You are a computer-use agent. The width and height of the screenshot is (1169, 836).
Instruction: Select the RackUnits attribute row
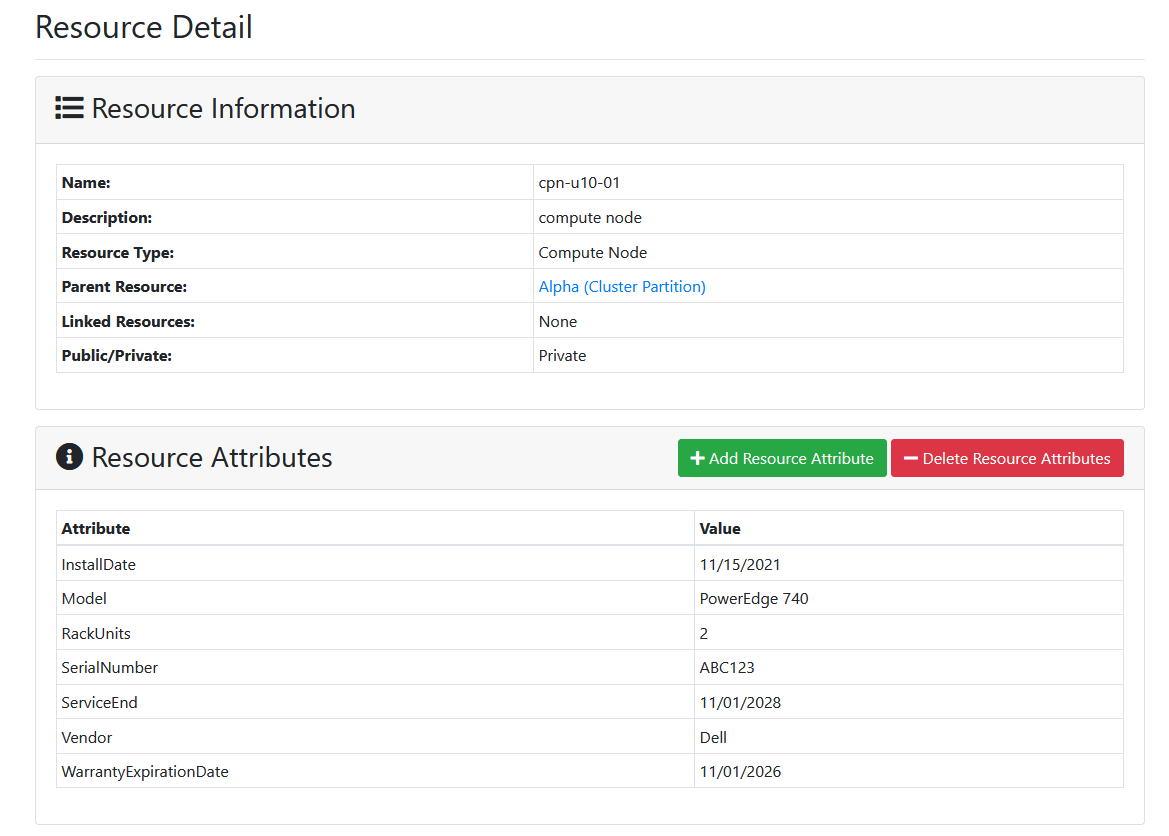tap(590, 632)
